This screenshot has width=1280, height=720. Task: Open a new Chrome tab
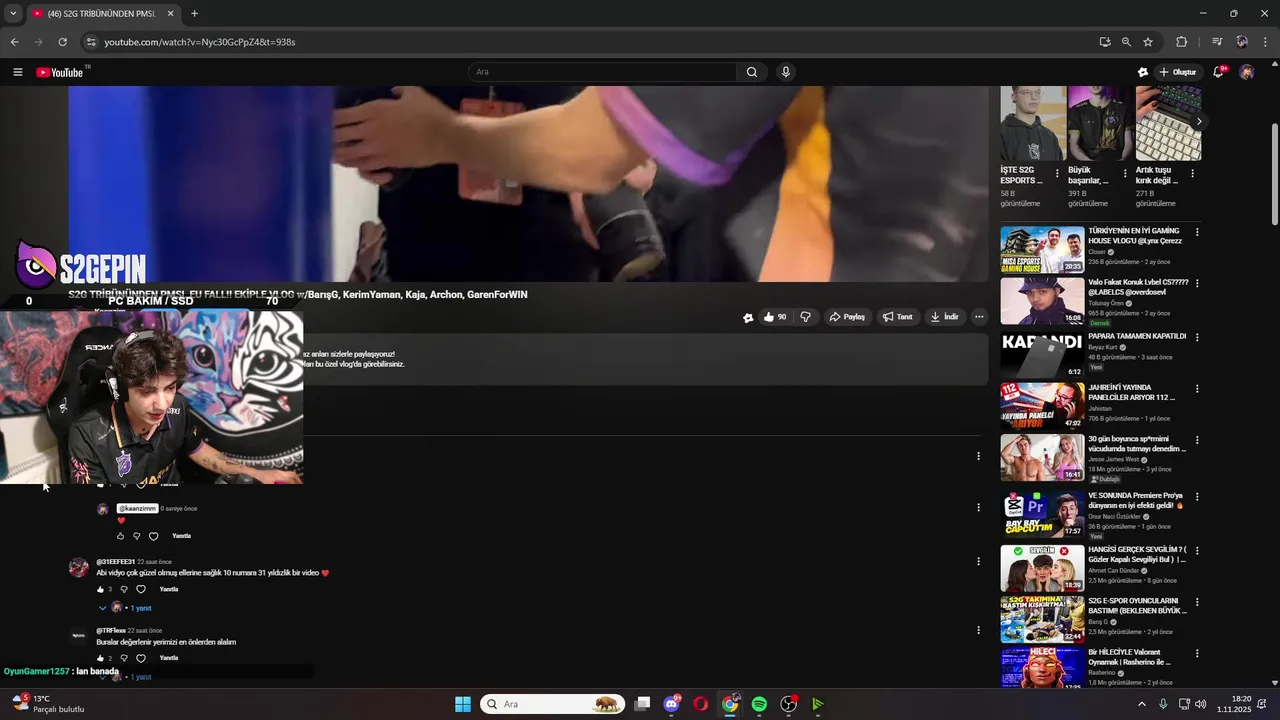point(194,14)
